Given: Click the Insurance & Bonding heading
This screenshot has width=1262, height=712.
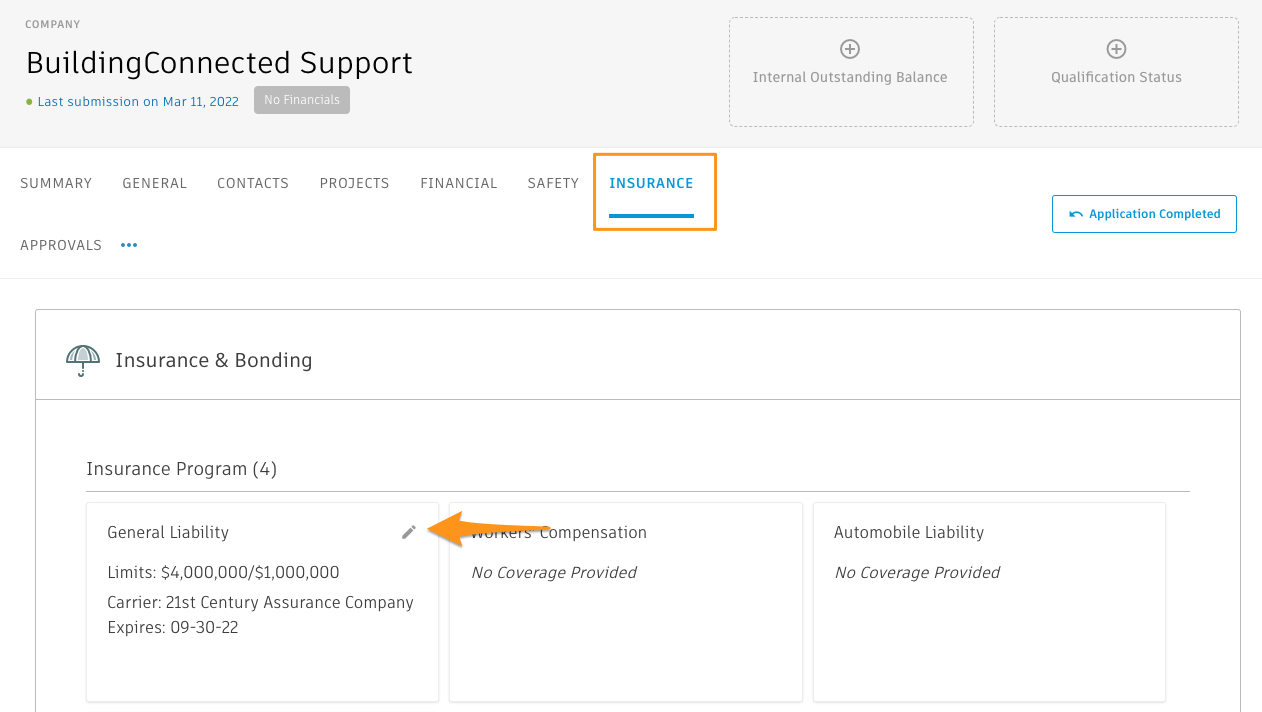Looking at the screenshot, I should point(214,360).
